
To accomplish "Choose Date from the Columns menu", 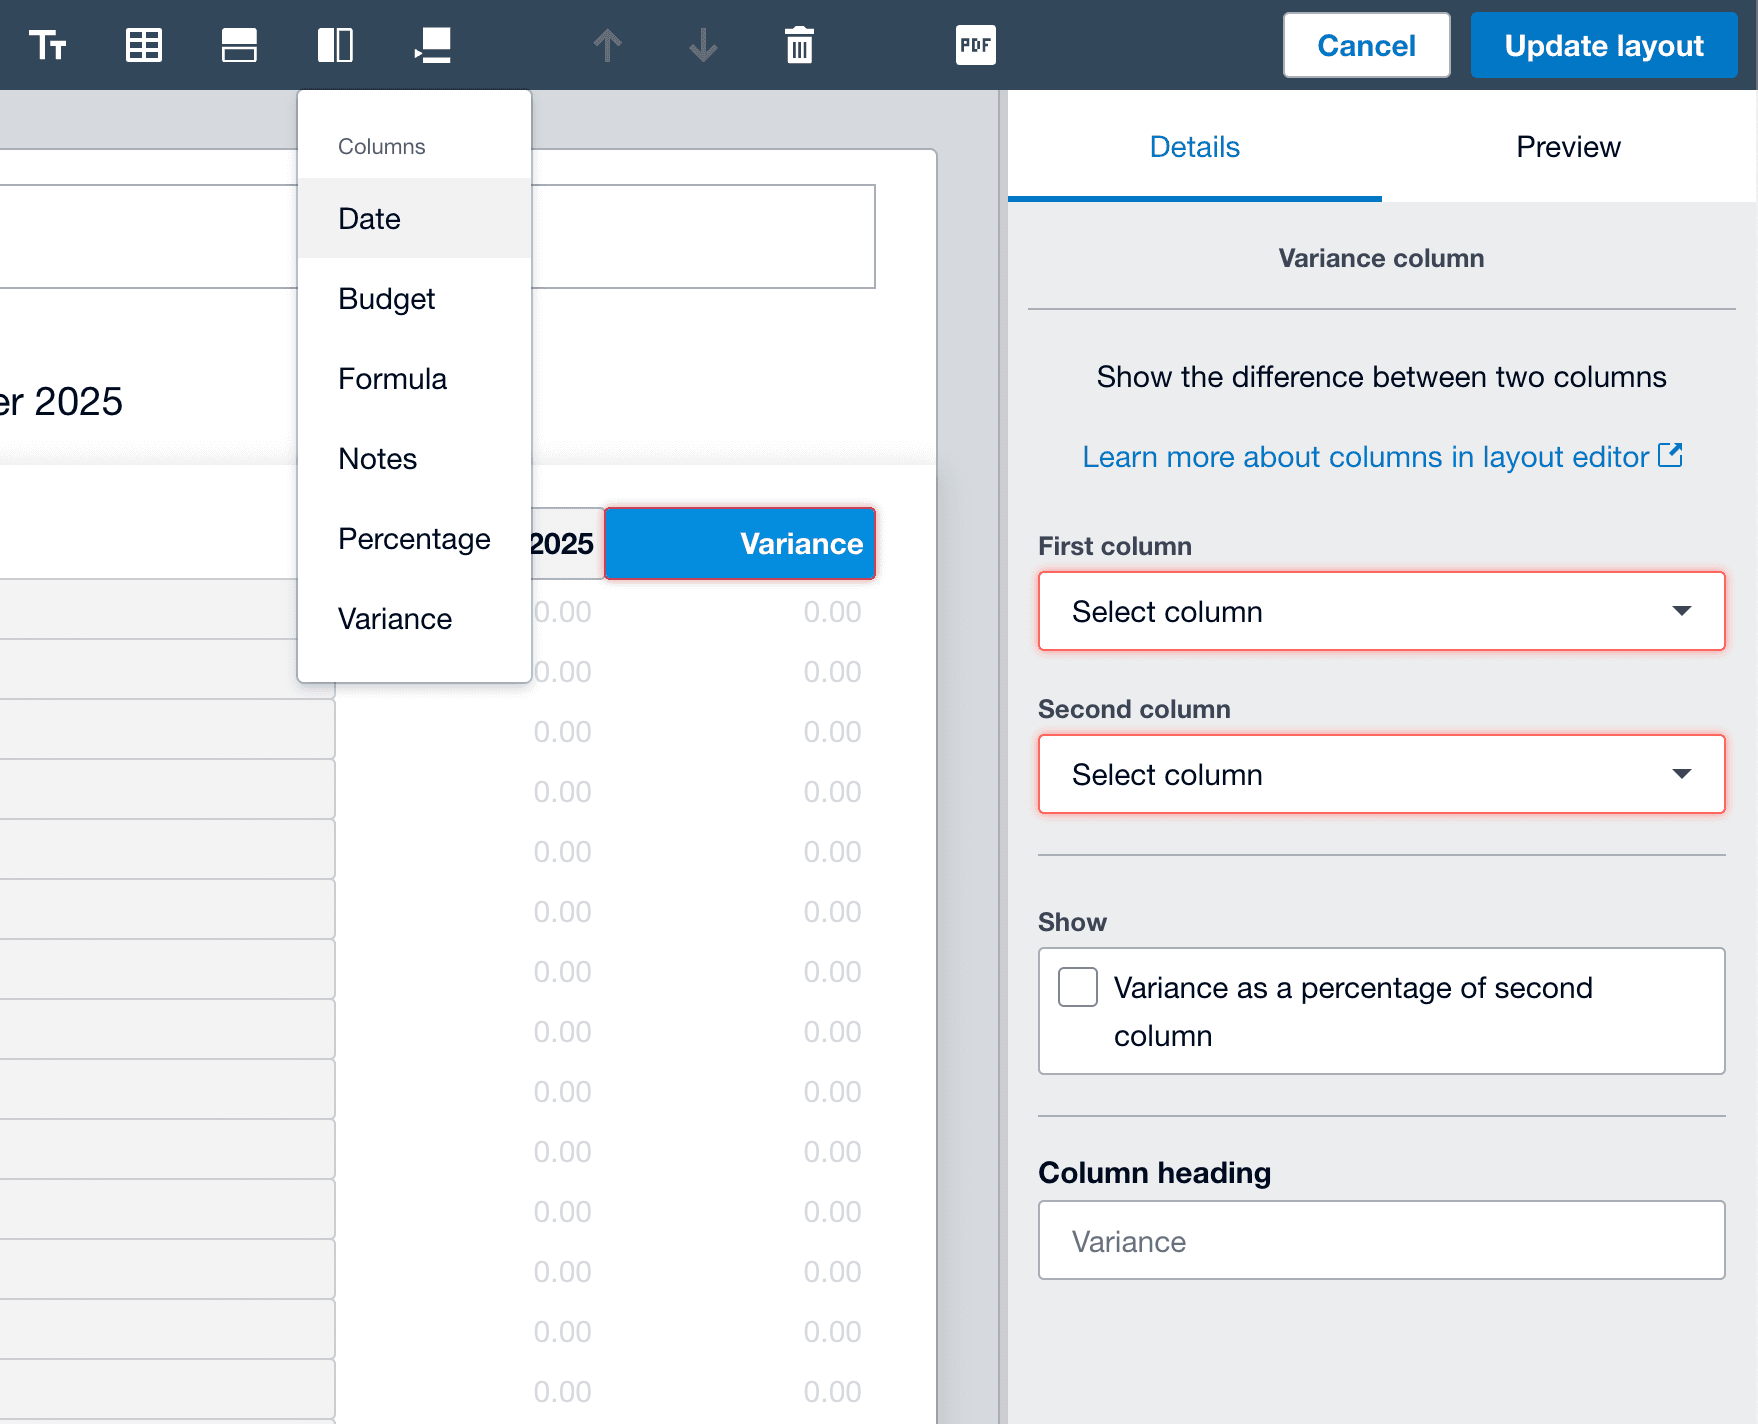I will click(x=369, y=218).
